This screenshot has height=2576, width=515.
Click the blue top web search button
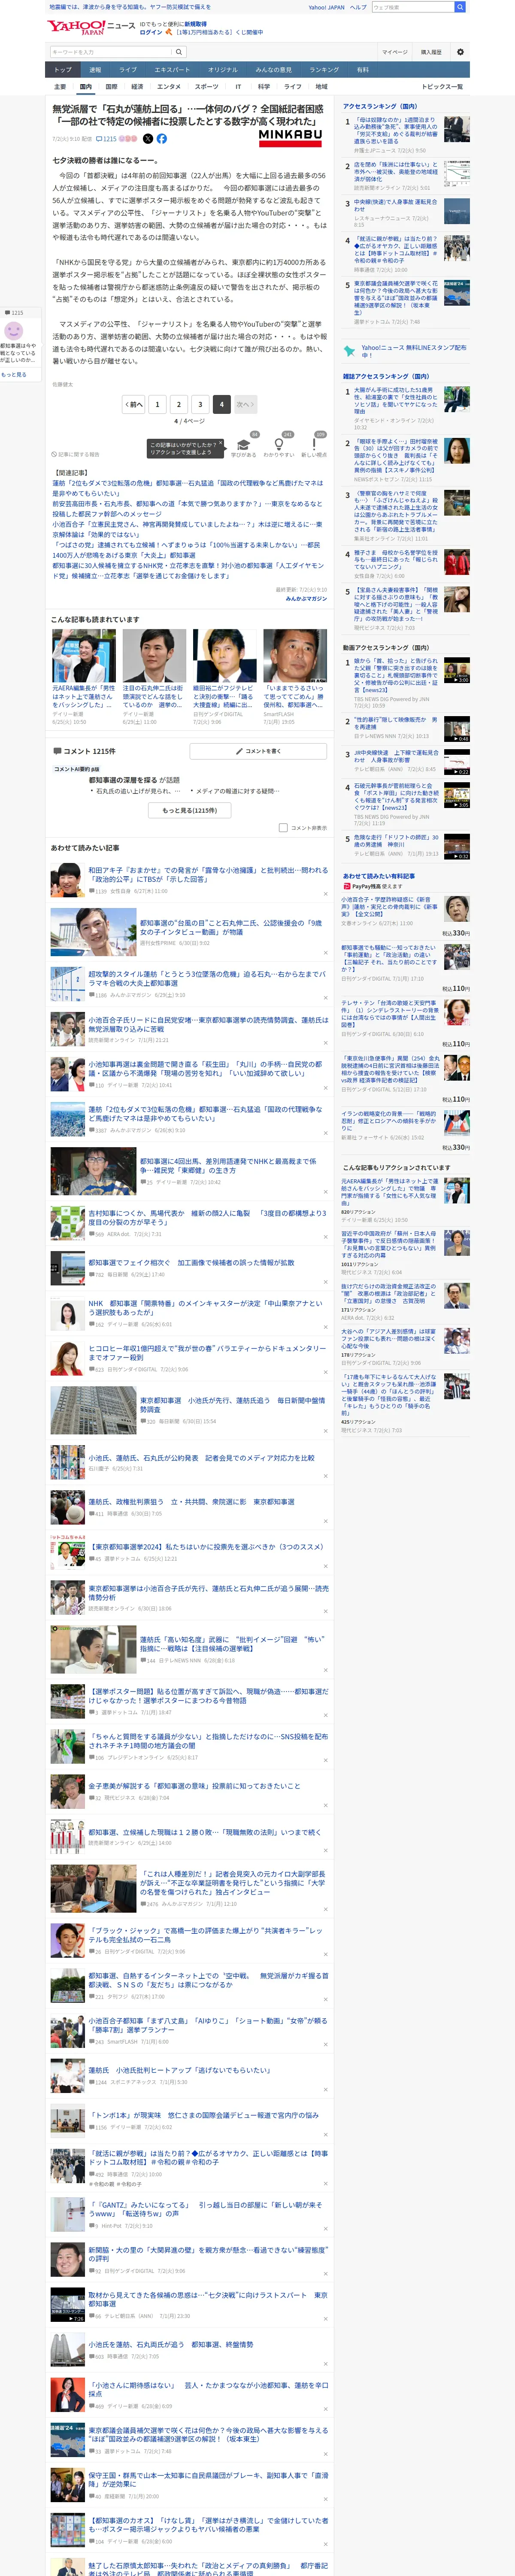[x=459, y=7]
